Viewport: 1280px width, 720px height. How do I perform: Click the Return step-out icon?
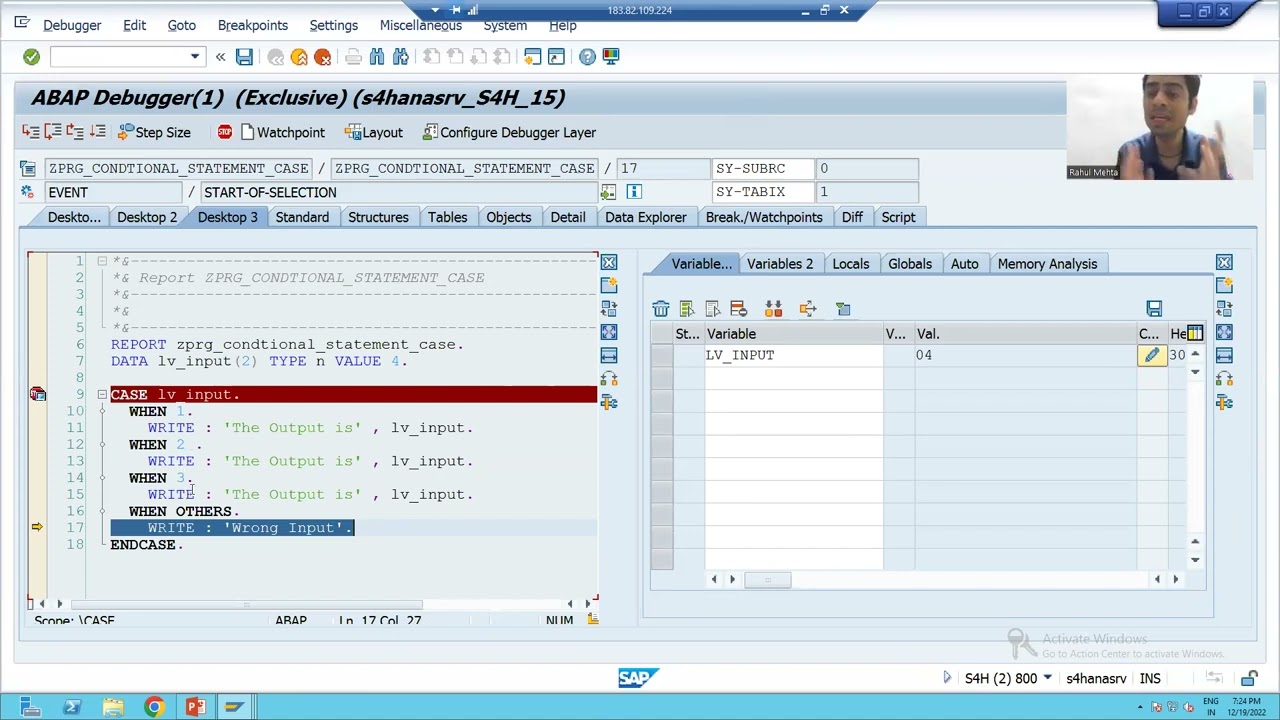[75, 132]
